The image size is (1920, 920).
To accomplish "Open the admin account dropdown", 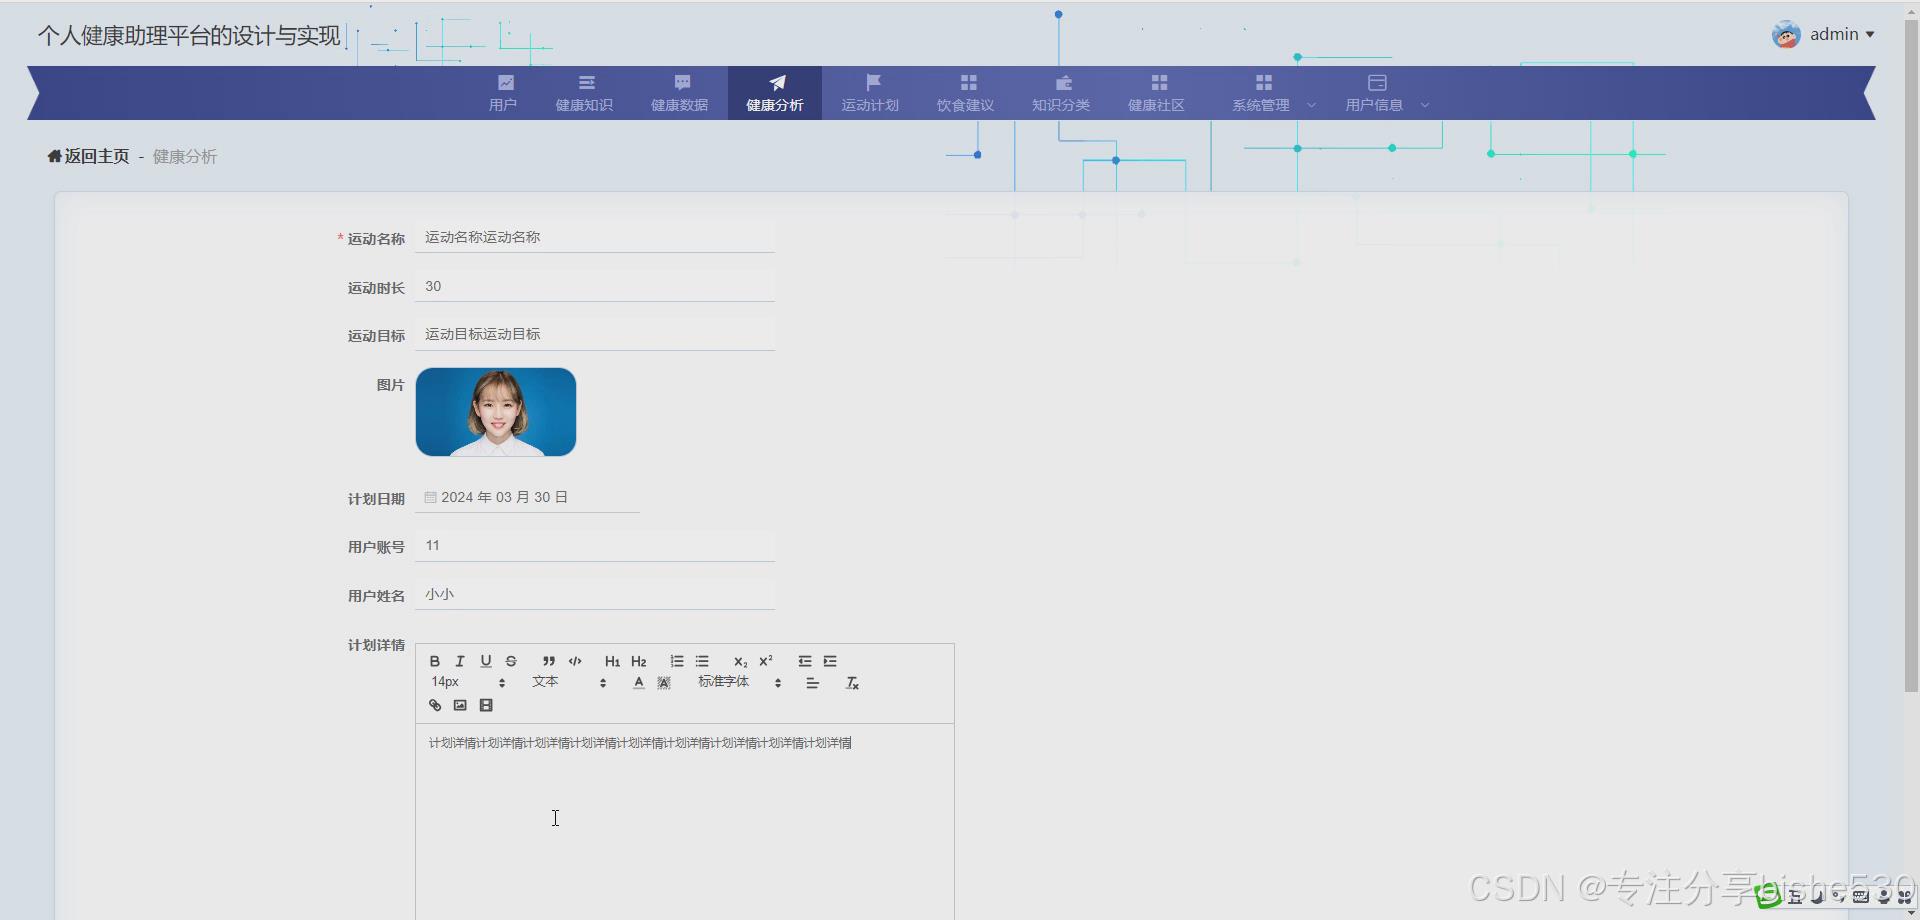I will (1824, 35).
